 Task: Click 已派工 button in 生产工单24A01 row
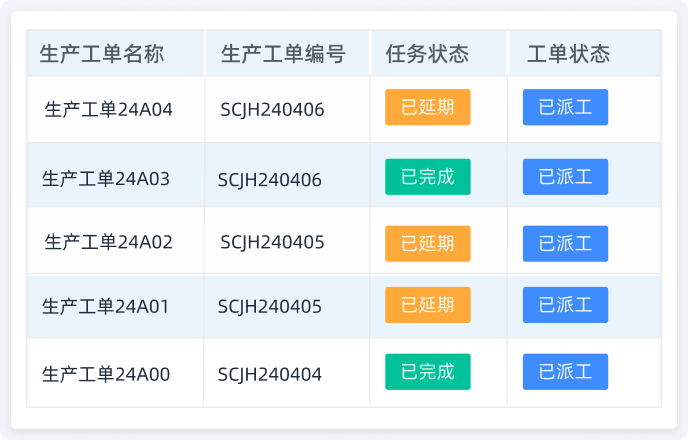565,305
